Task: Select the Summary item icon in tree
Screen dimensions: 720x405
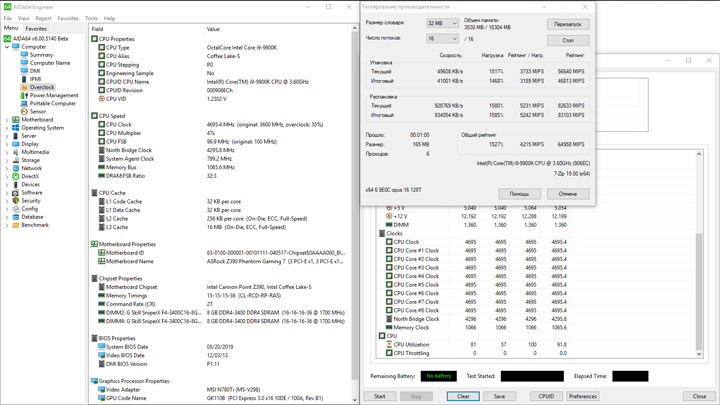Action: pos(24,55)
